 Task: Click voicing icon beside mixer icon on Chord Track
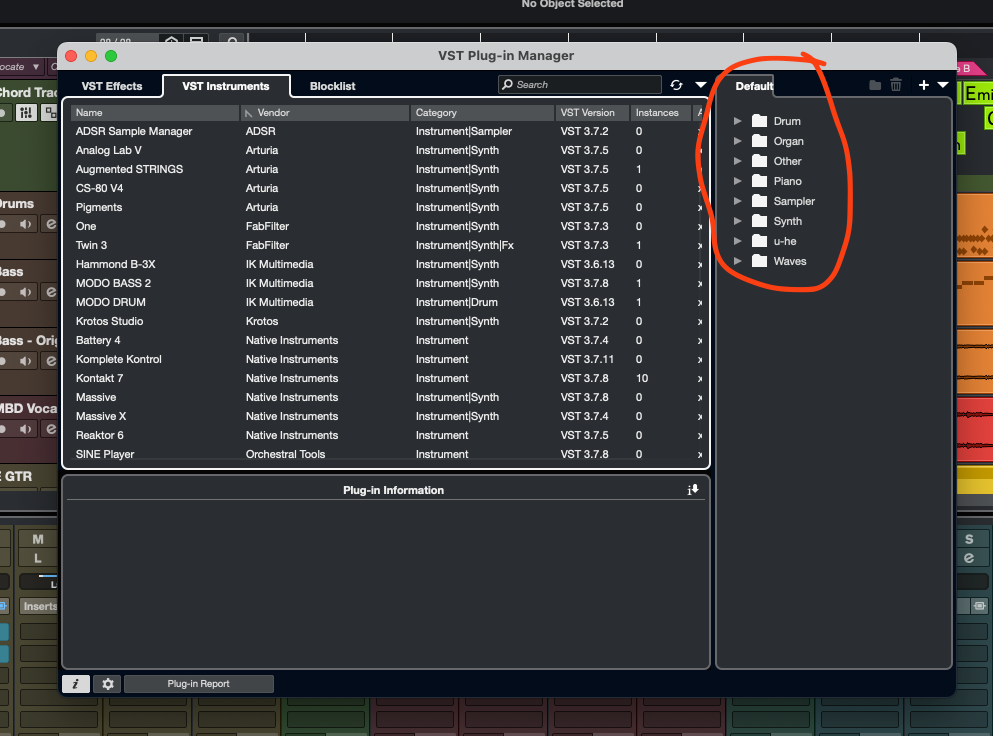click(x=49, y=113)
